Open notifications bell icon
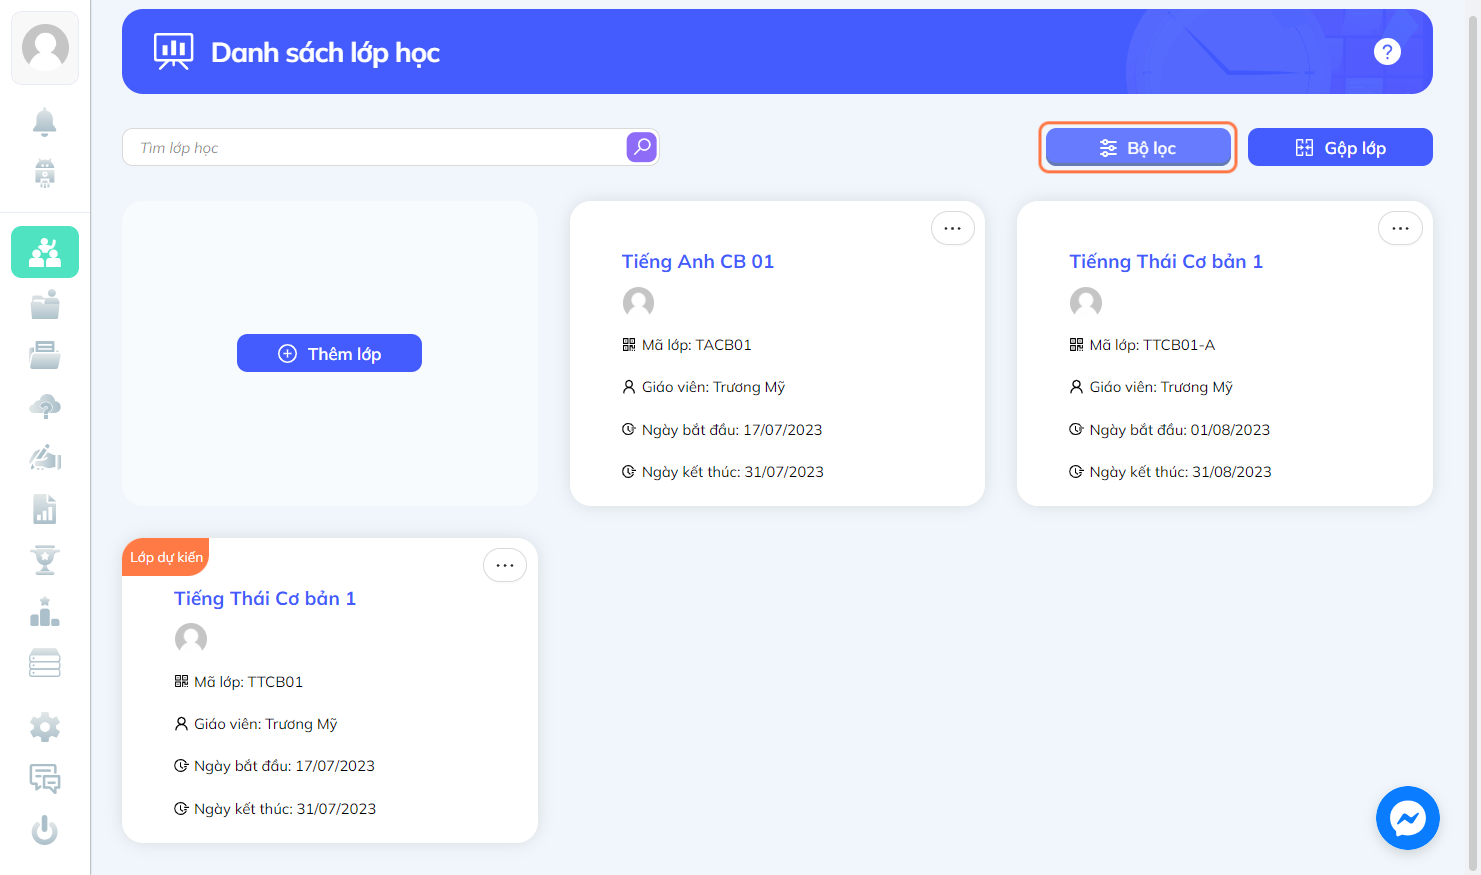This screenshot has height=875, width=1481. coord(45,122)
